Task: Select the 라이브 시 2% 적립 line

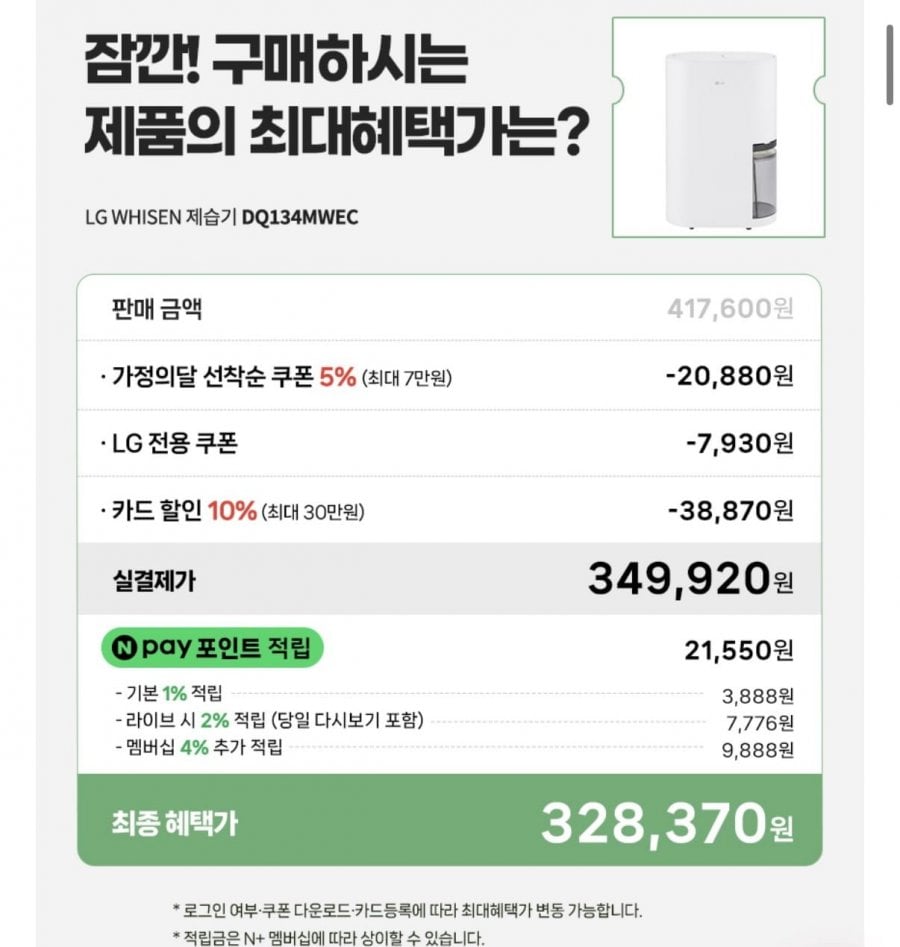Action: point(270,720)
